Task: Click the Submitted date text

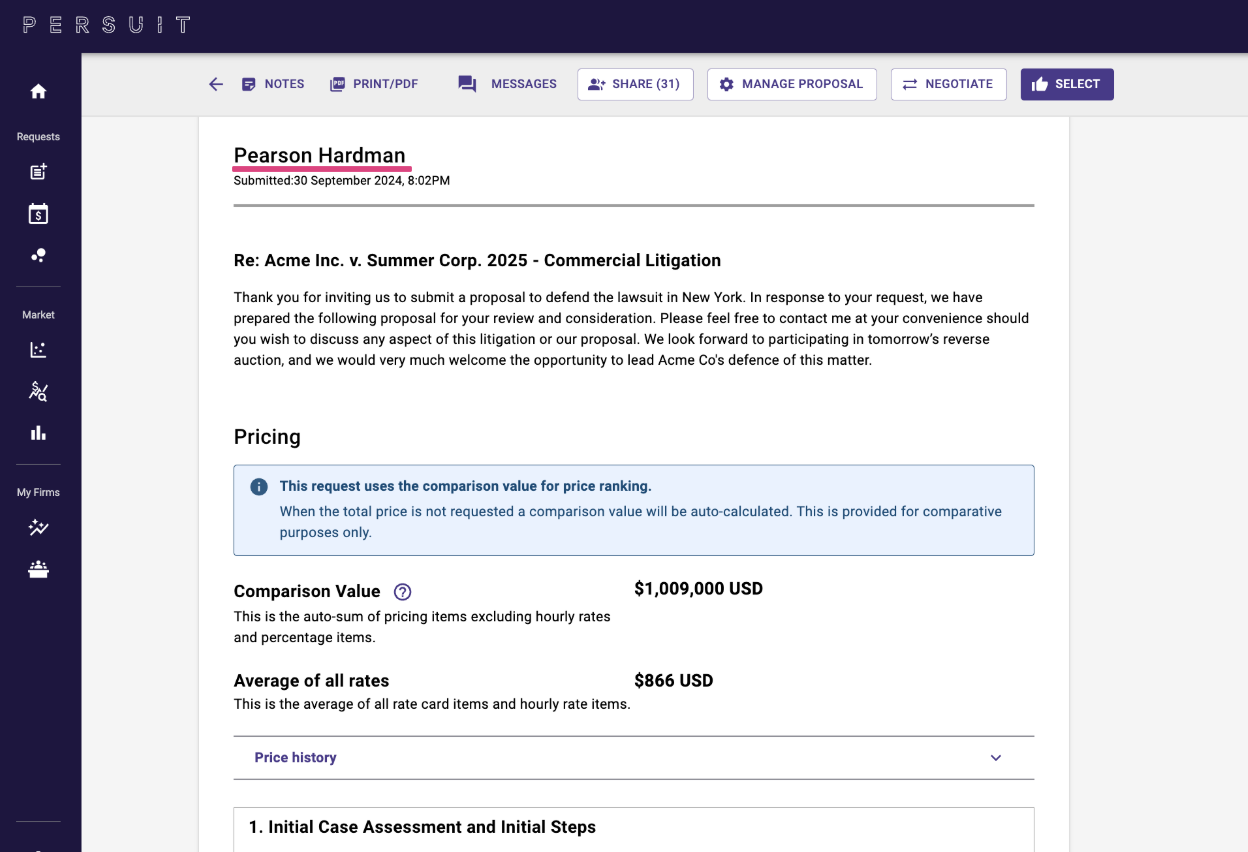Action: 342,181
